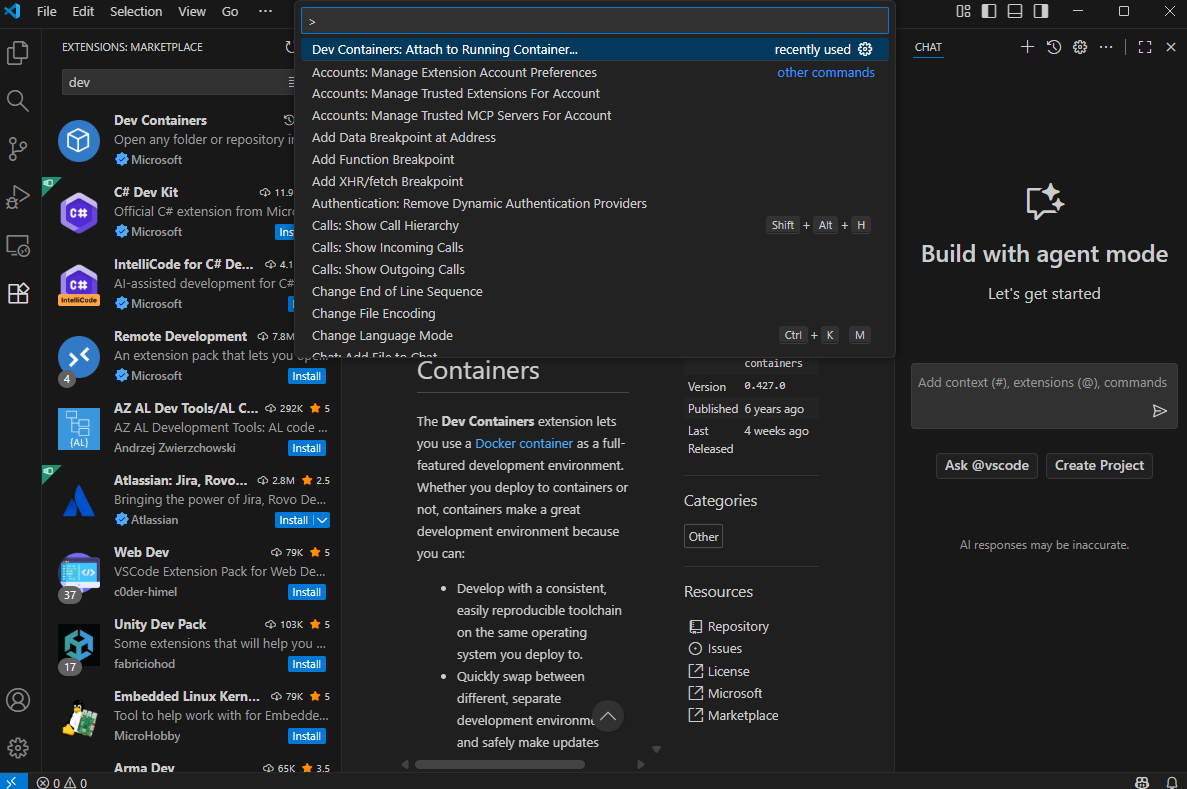The image size is (1187, 789).
Task: Open the Source Control view
Action: tap(17, 149)
